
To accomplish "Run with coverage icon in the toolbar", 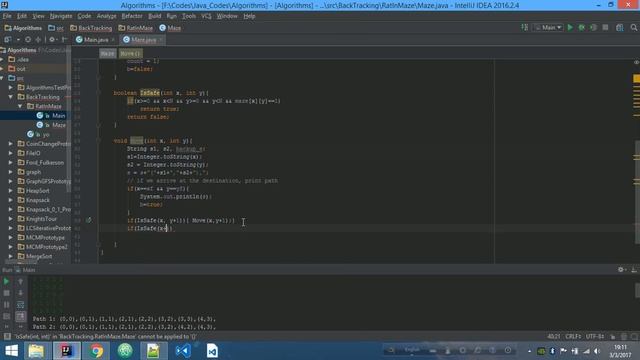I will click(x=593, y=28).
